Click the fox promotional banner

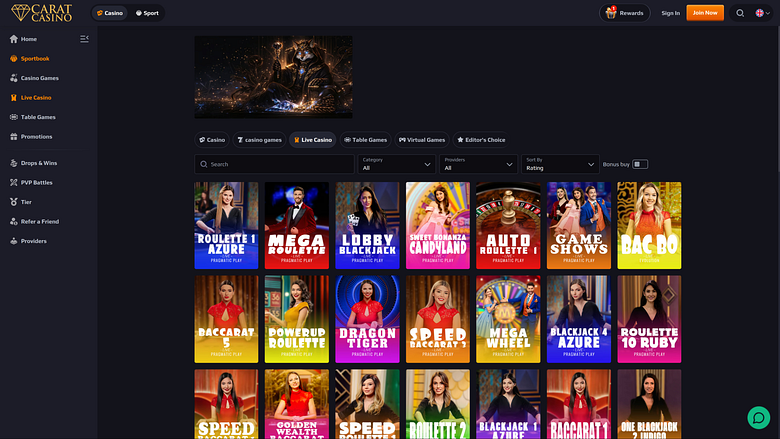point(273,77)
